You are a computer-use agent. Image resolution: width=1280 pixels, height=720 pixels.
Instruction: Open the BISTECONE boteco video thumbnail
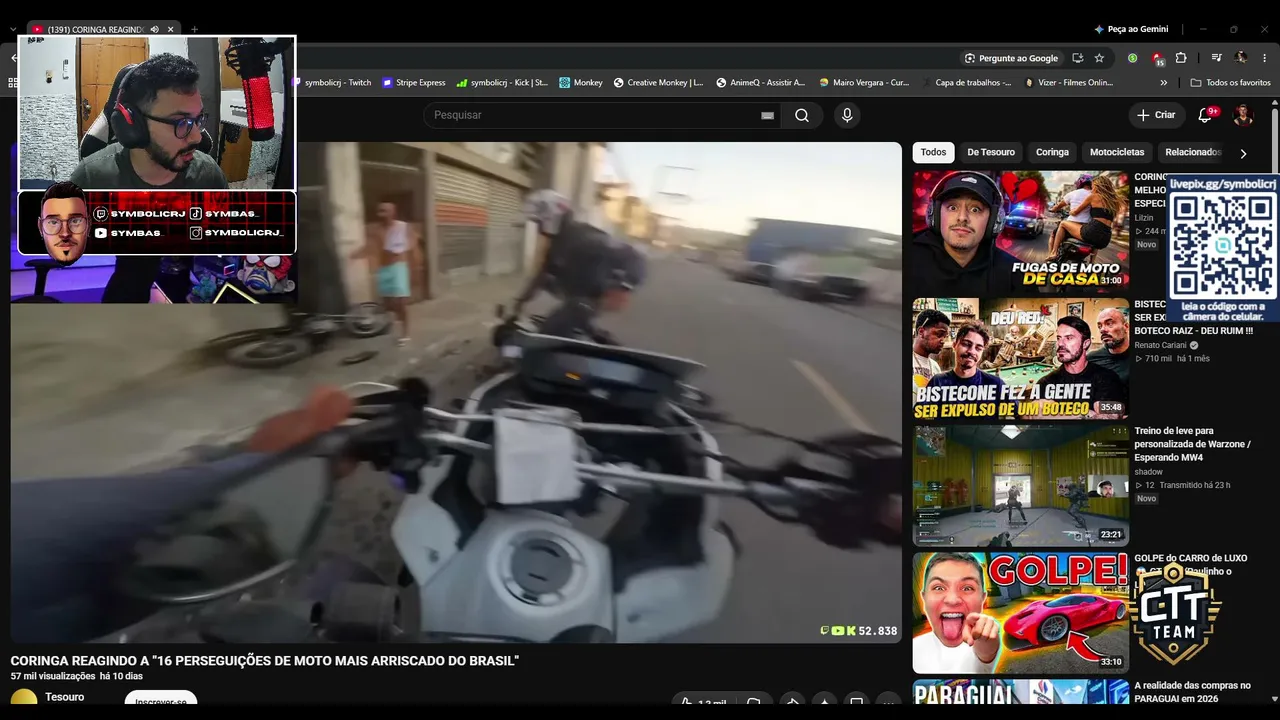tap(1020, 358)
